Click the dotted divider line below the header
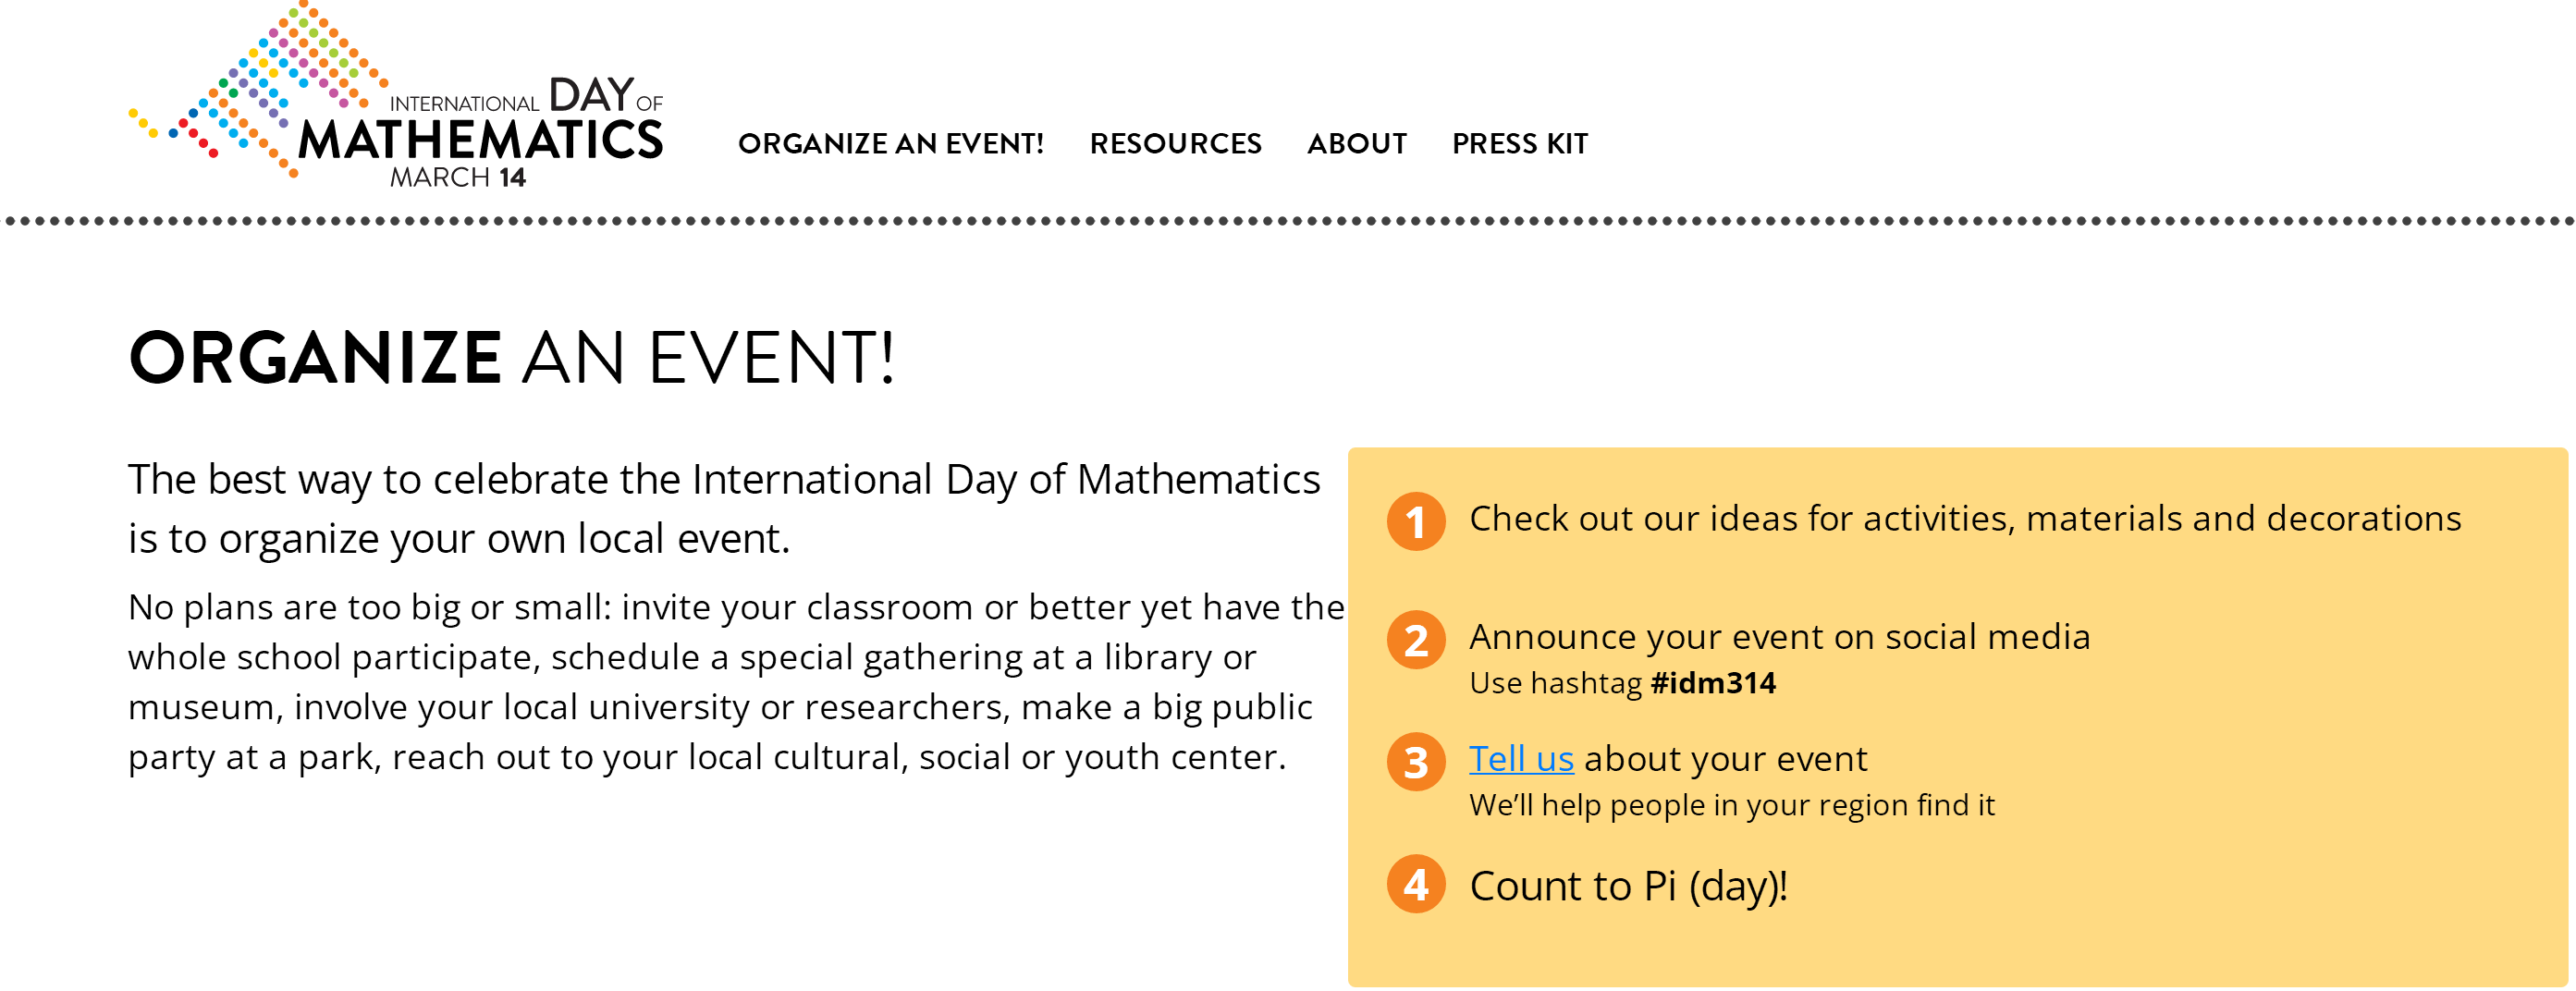 [1288, 221]
